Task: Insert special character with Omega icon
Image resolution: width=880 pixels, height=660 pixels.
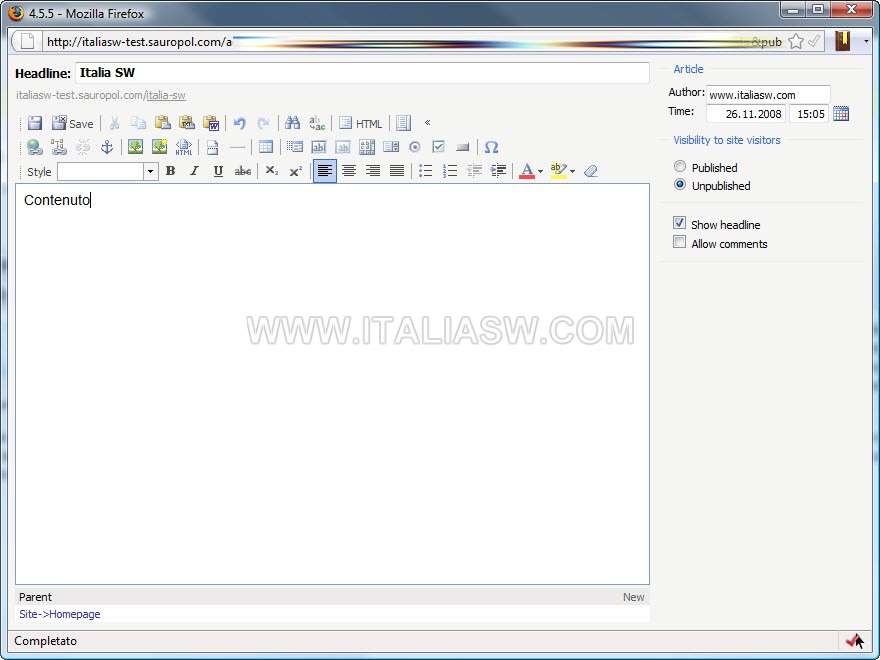Action: (491, 147)
